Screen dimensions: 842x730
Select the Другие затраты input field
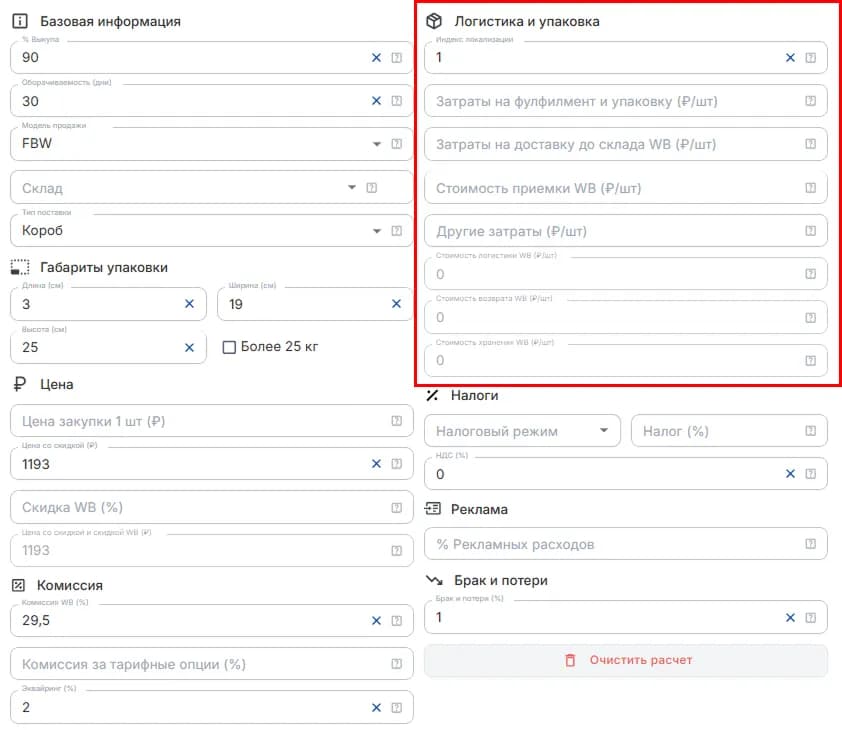point(626,231)
